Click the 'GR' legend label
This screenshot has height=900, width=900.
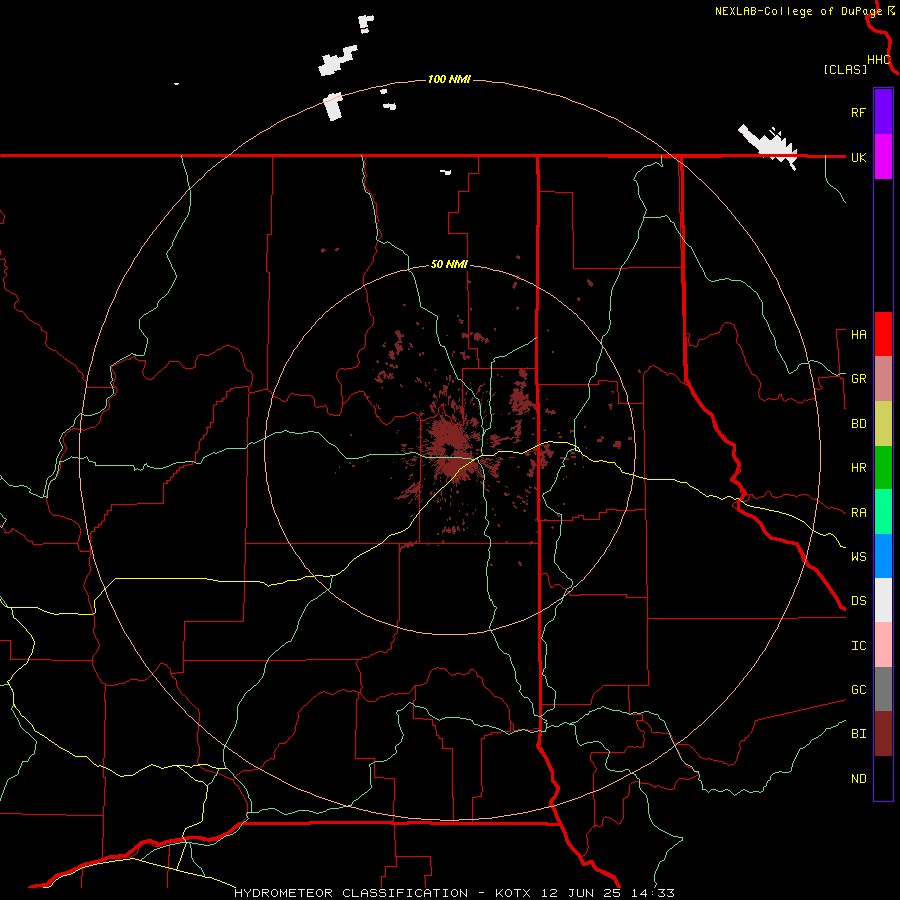(x=858, y=379)
